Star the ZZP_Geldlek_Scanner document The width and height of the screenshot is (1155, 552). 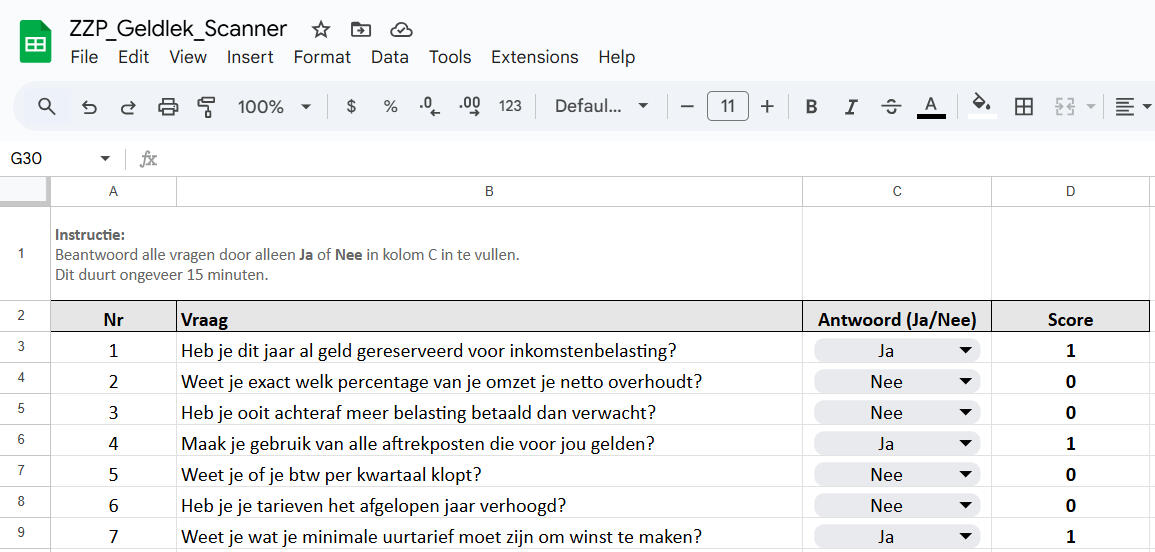click(x=320, y=29)
